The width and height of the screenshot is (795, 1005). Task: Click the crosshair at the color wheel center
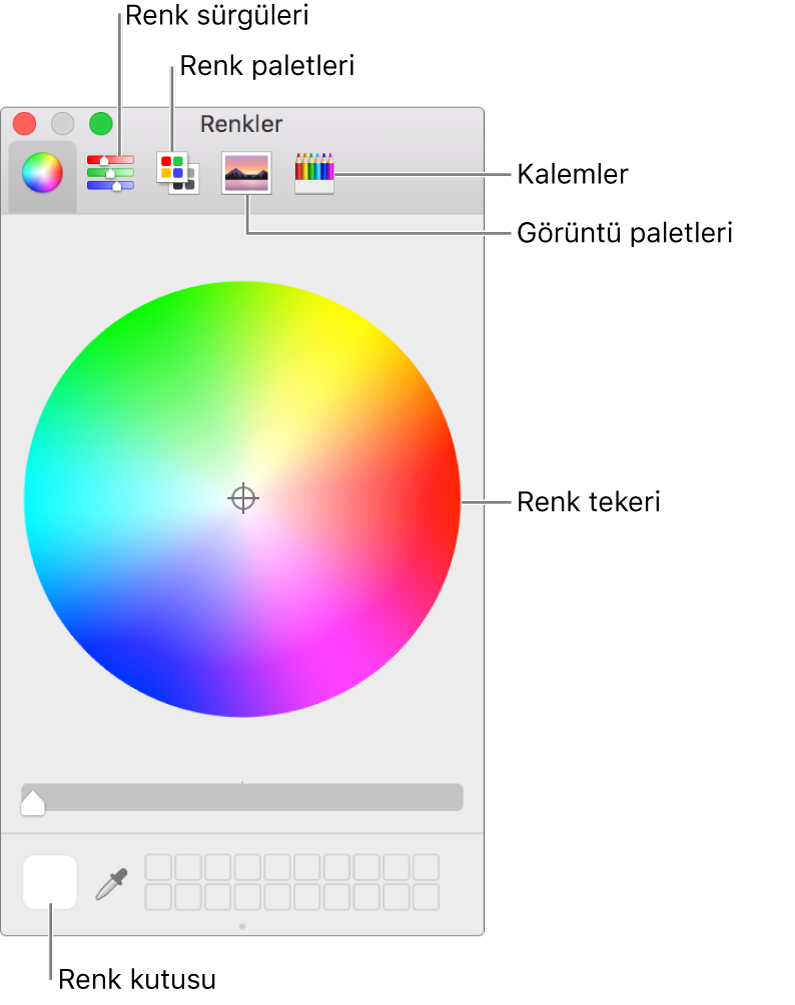coord(243,499)
